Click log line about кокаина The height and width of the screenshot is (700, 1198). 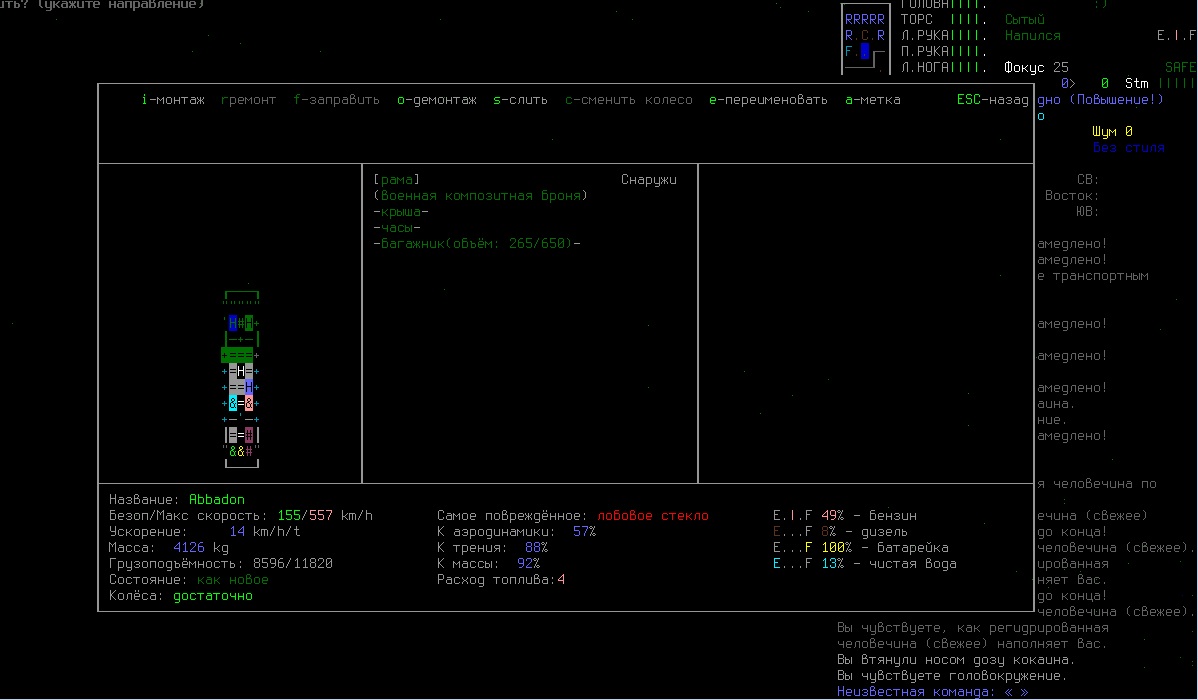[x=956, y=660]
